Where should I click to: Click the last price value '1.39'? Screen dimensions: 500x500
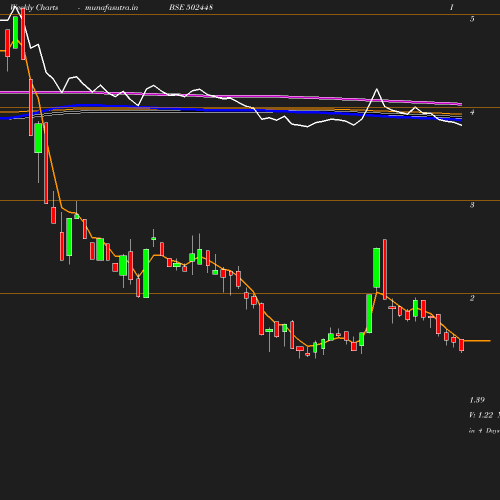tap(477, 400)
